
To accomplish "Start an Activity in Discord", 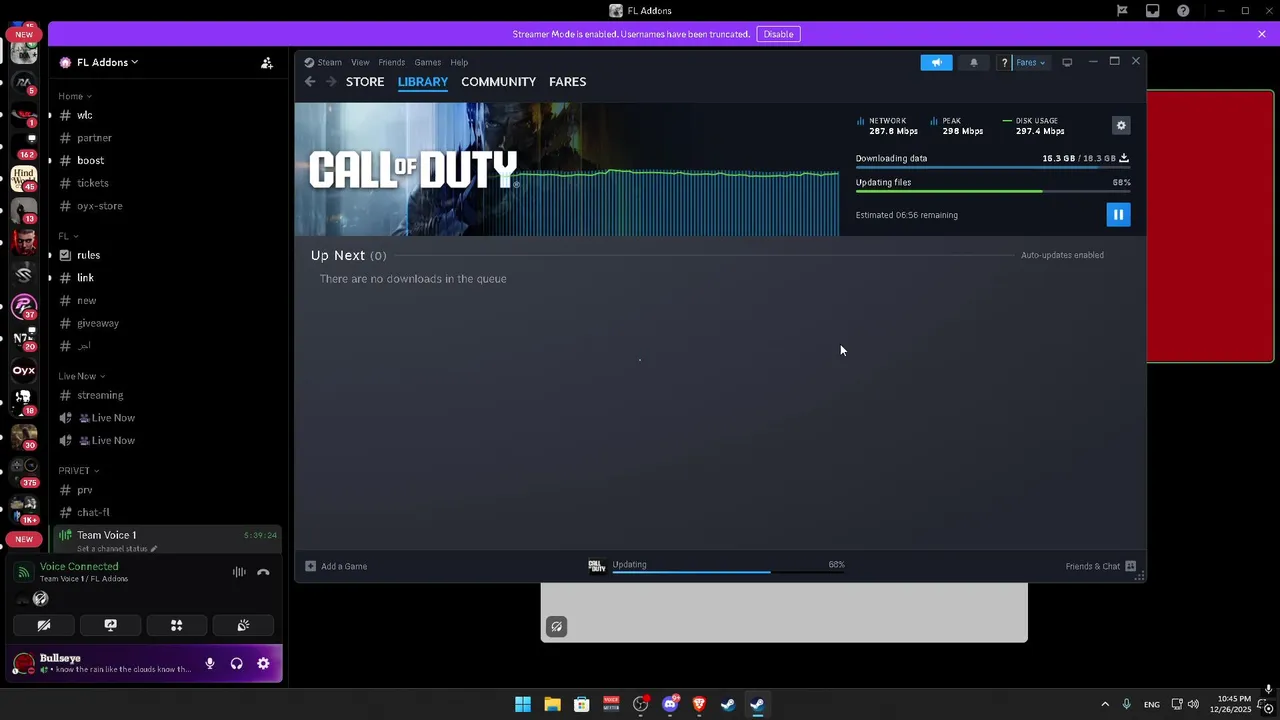I will tap(176, 625).
